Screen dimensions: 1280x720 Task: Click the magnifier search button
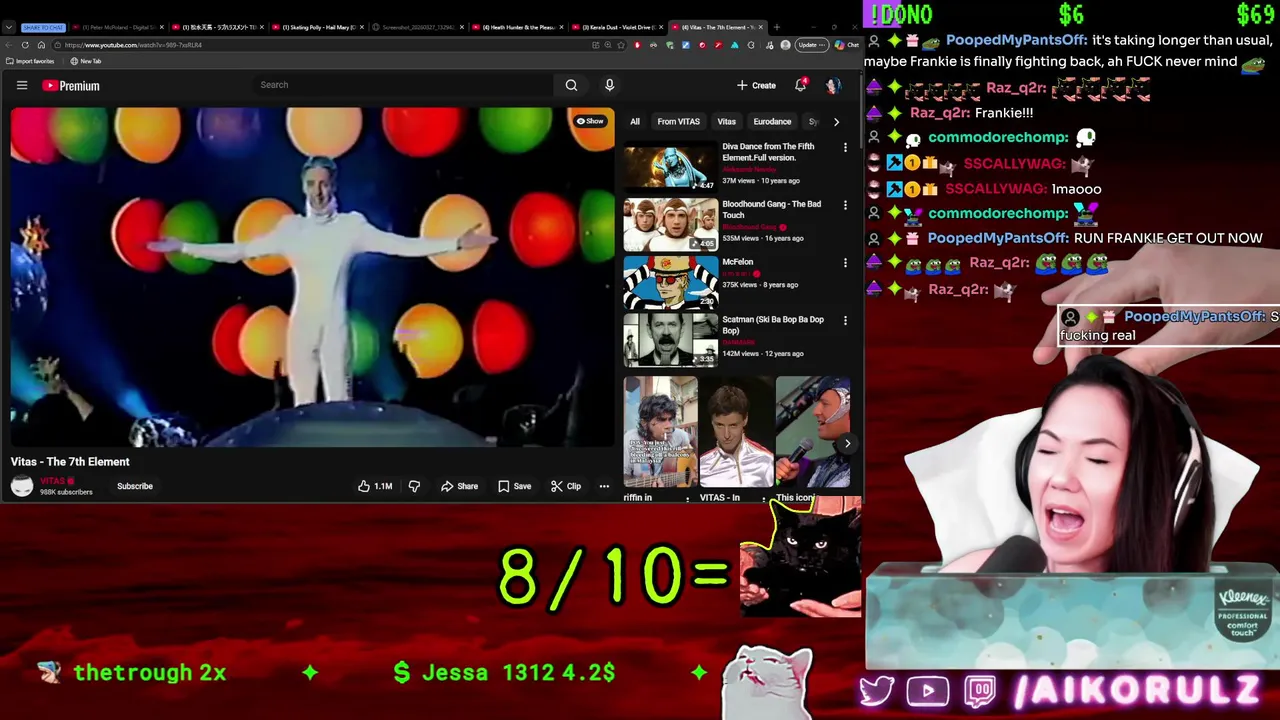[x=571, y=86]
